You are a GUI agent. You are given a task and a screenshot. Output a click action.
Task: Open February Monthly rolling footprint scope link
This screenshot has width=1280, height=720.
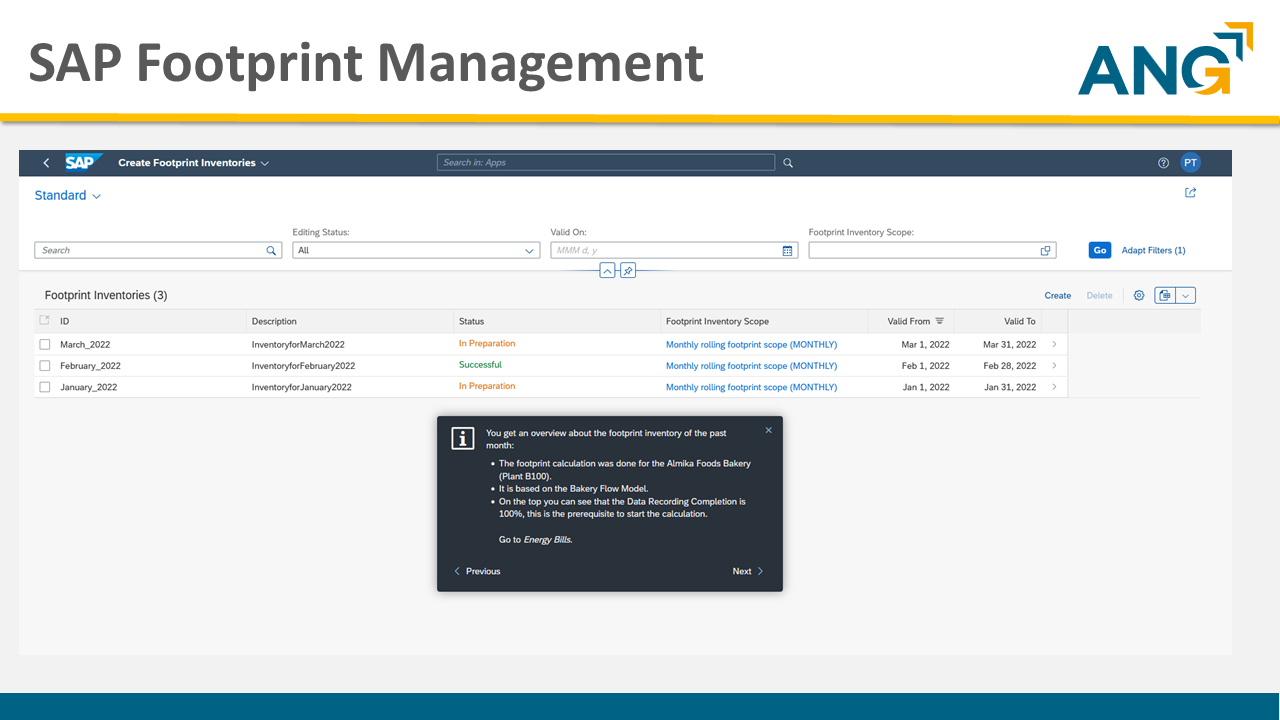coord(751,366)
